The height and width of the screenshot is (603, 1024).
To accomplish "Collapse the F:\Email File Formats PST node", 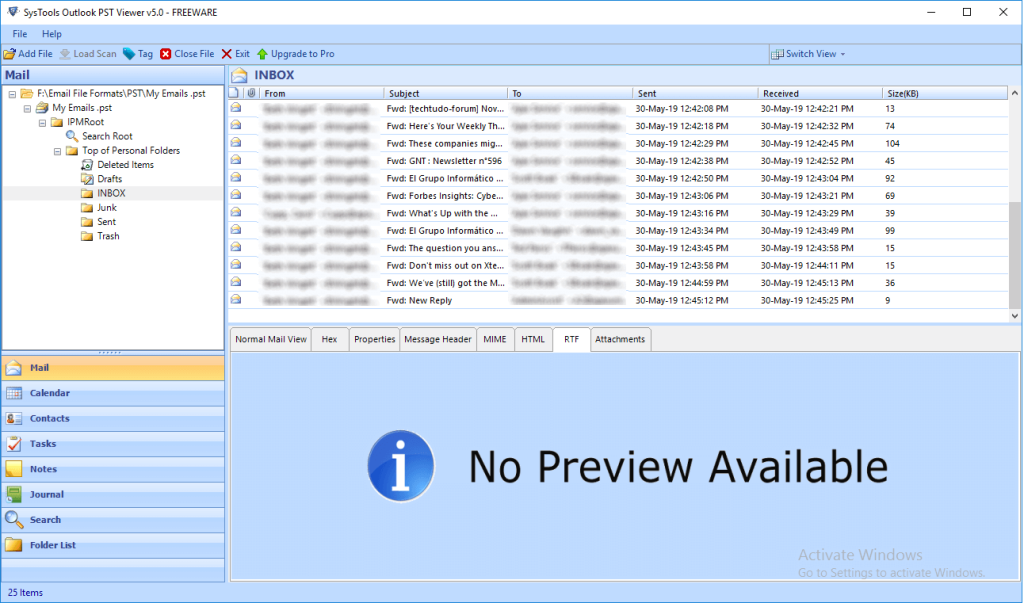I will click(x=12, y=94).
